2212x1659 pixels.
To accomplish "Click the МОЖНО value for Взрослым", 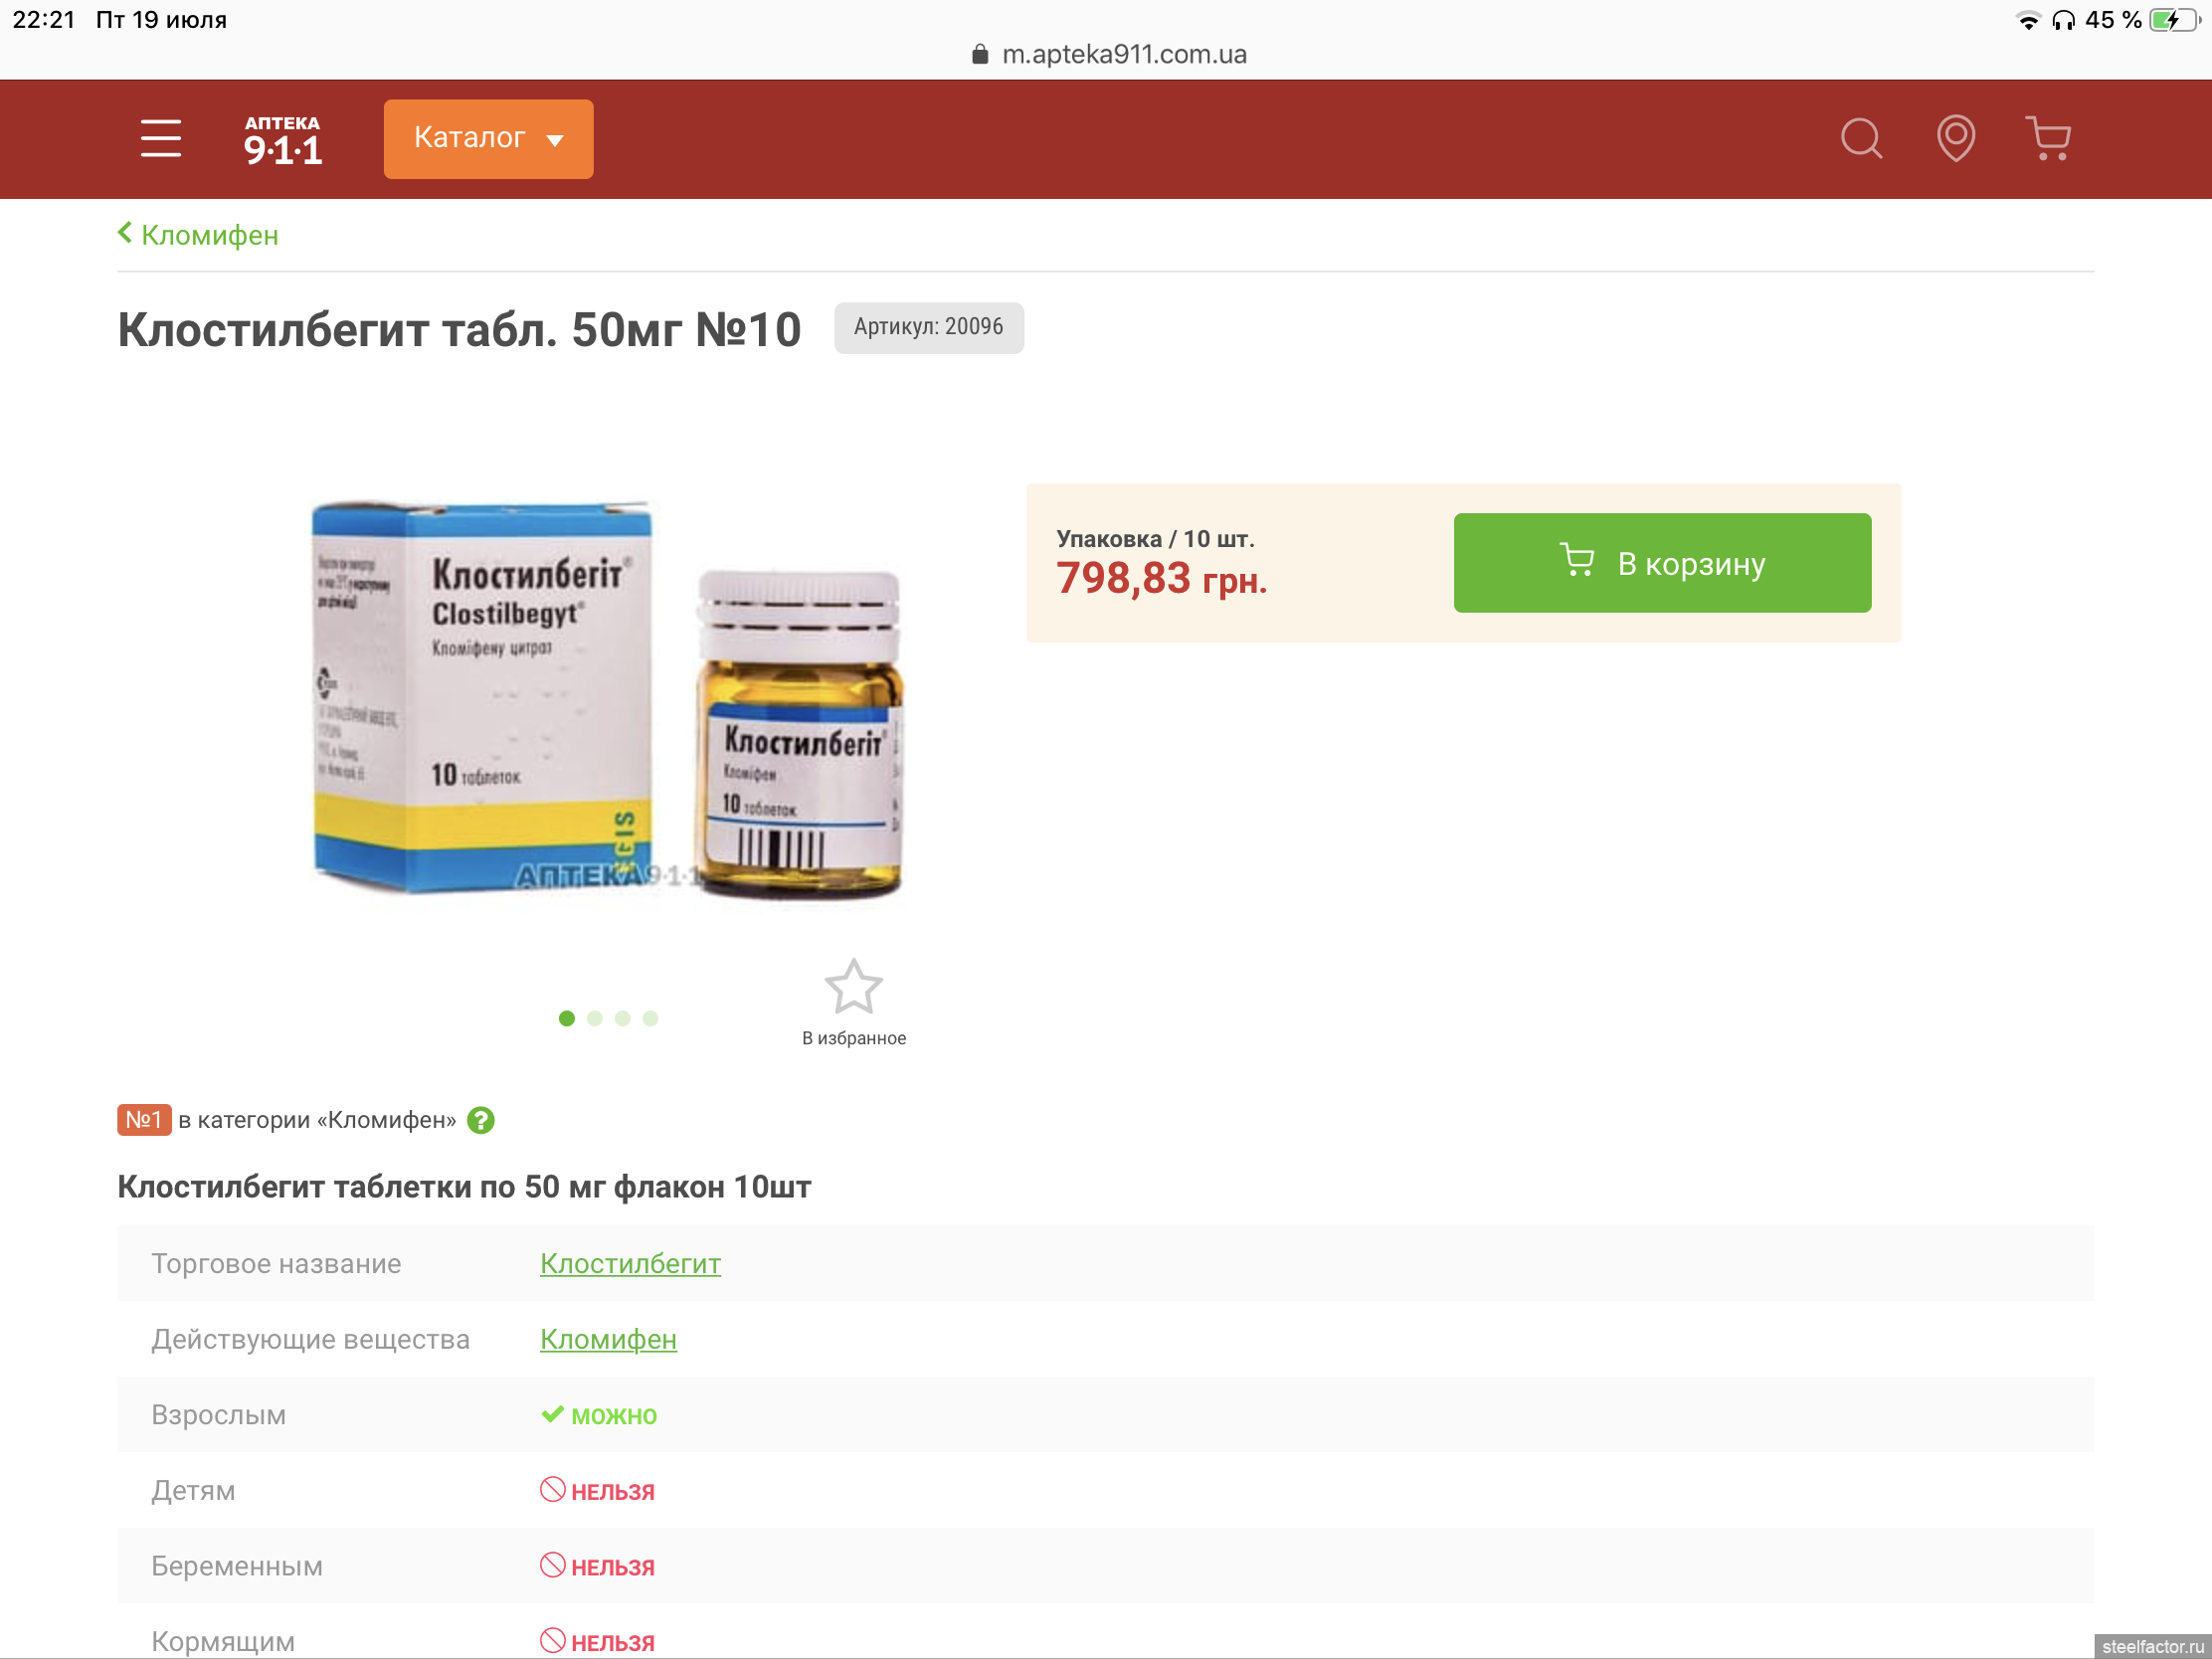I will tap(599, 1415).
